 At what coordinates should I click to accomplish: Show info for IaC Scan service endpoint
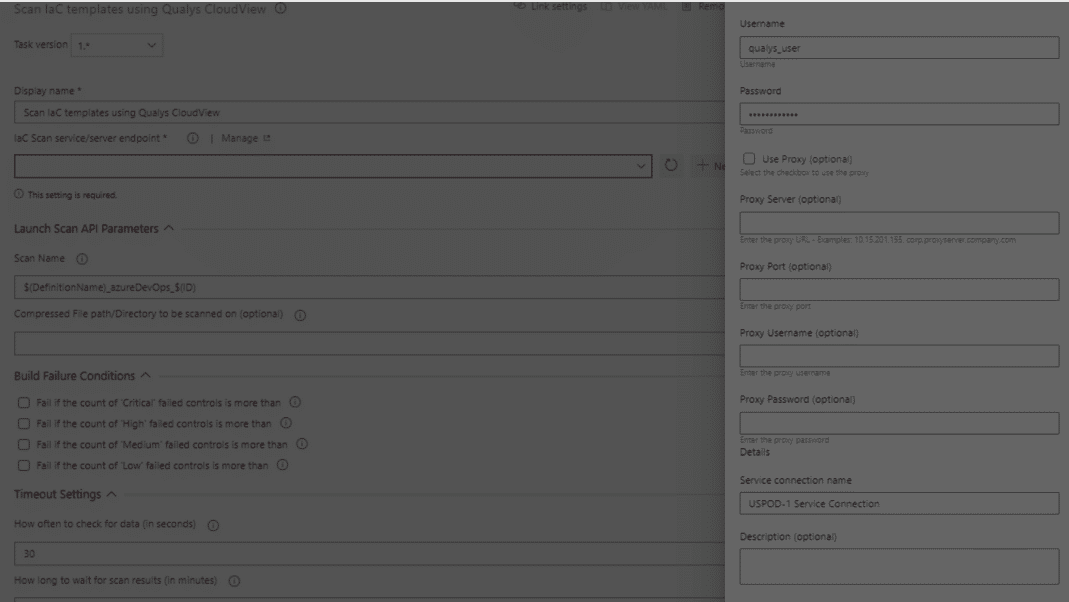pyautogui.click(x=193, y=138)
